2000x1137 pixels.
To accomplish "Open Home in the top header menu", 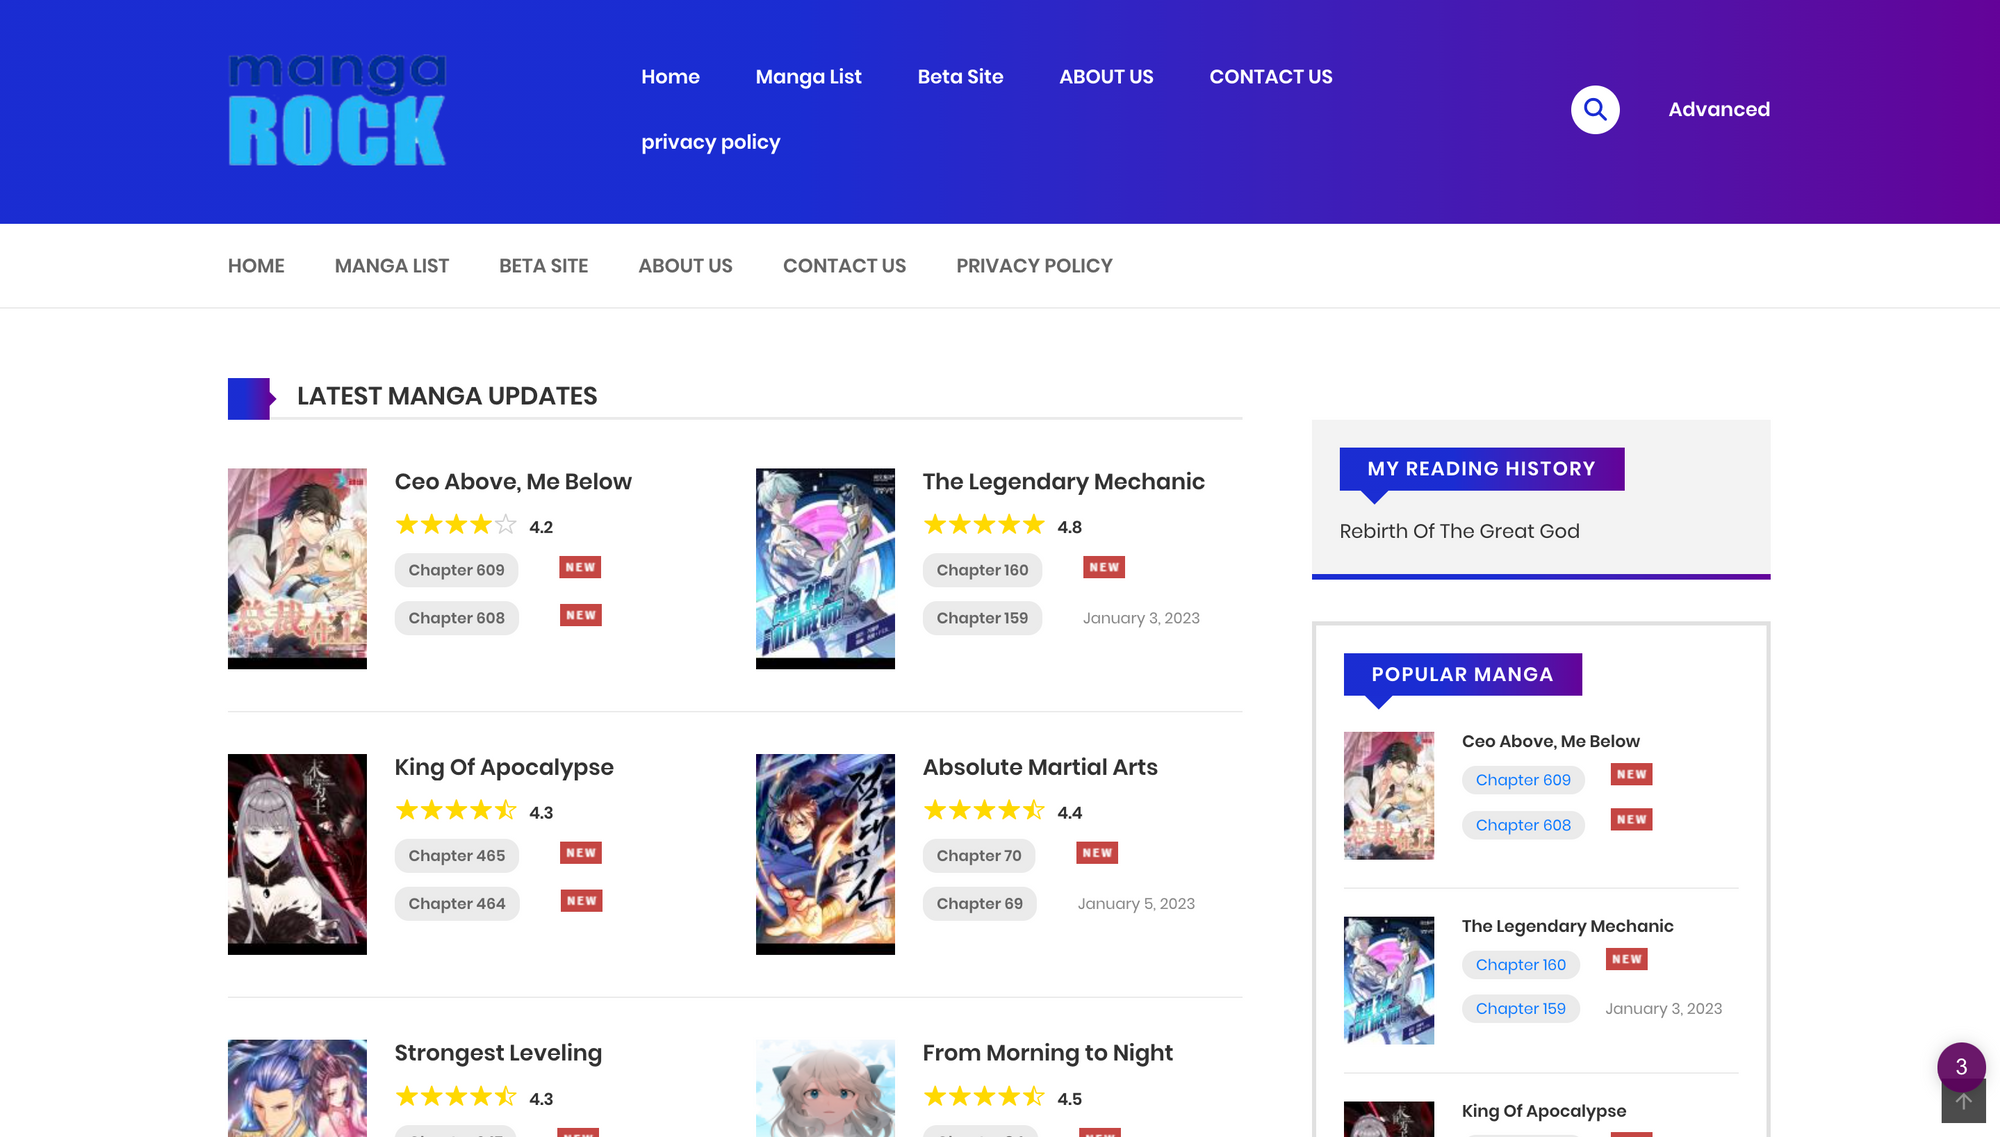I will pos(670,77).
